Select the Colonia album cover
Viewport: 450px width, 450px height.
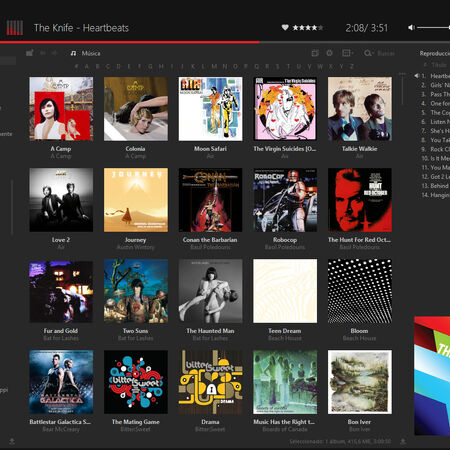[x=136, y=109]
